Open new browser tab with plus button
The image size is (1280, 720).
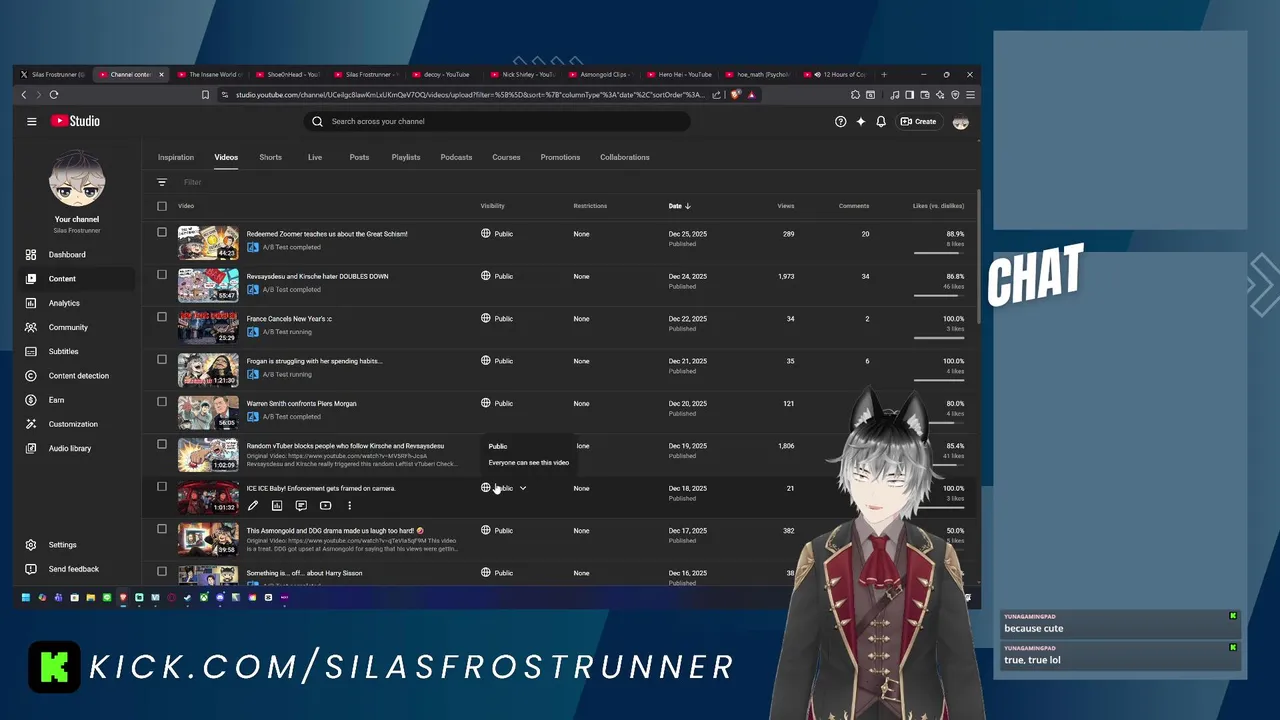click(883, 74)
